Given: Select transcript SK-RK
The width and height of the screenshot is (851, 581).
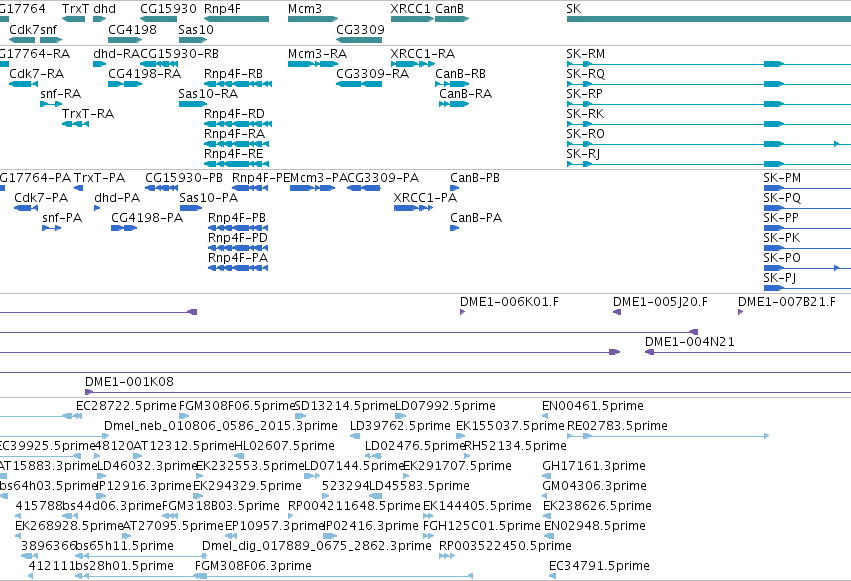Looking at the screenshot, I should click(585, 114).
